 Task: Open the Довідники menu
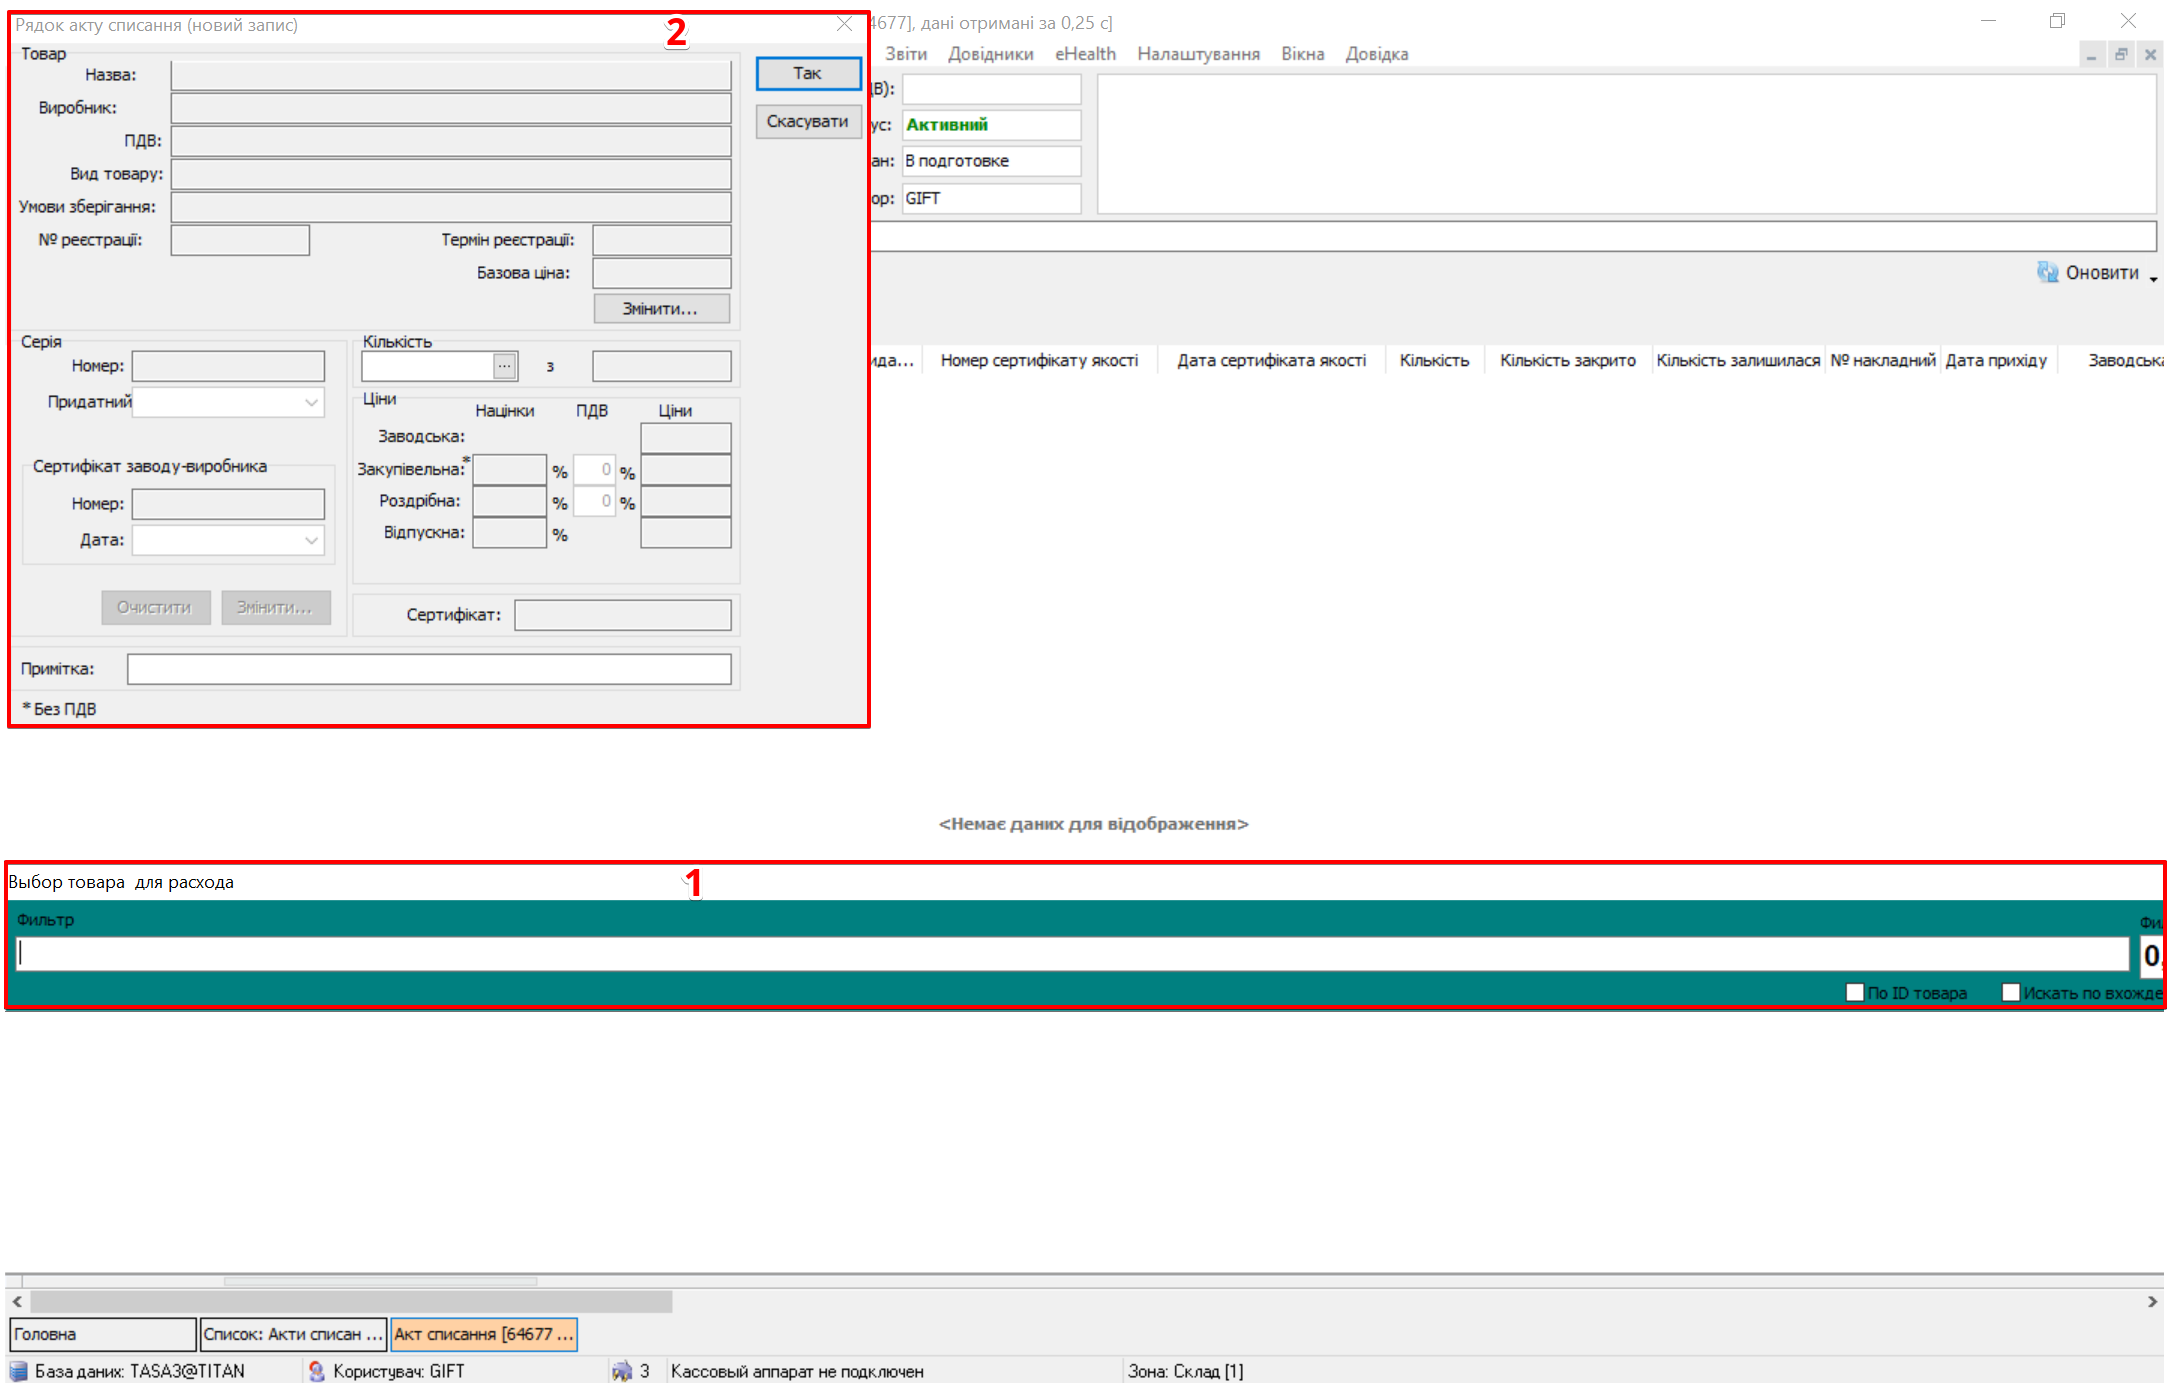click(990, 54)
